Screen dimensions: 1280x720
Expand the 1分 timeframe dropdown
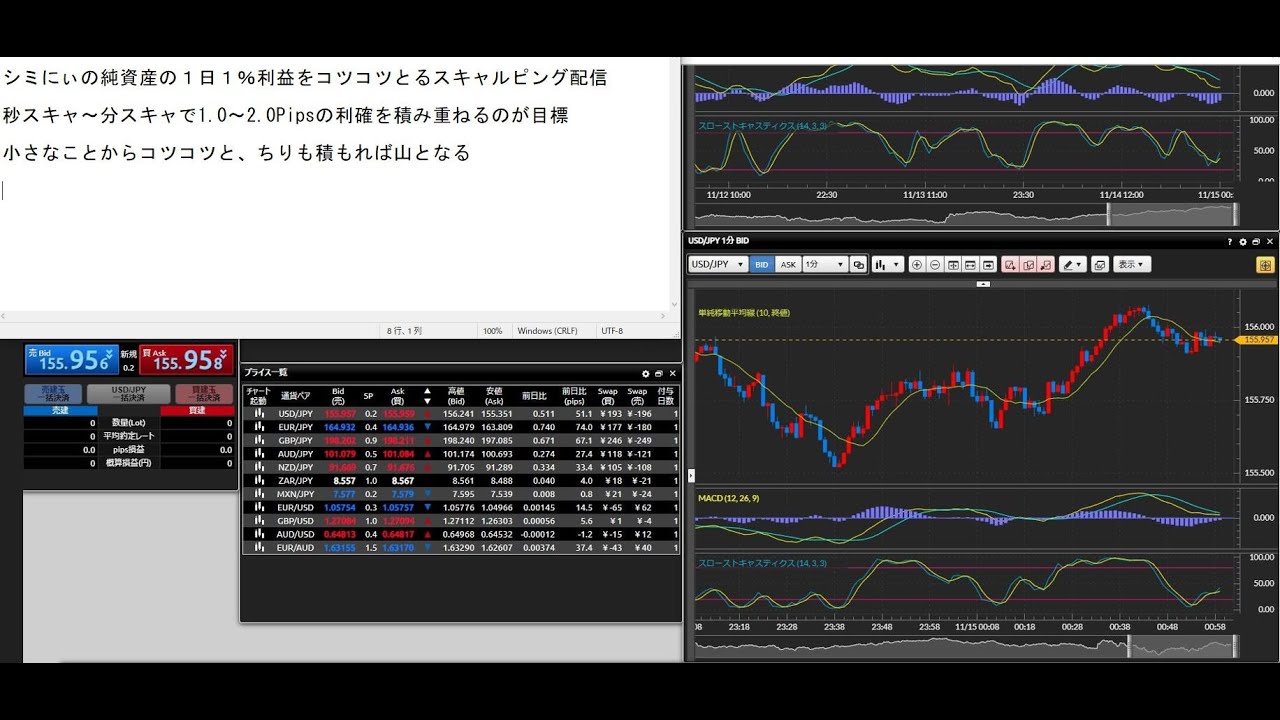[825, 265]
